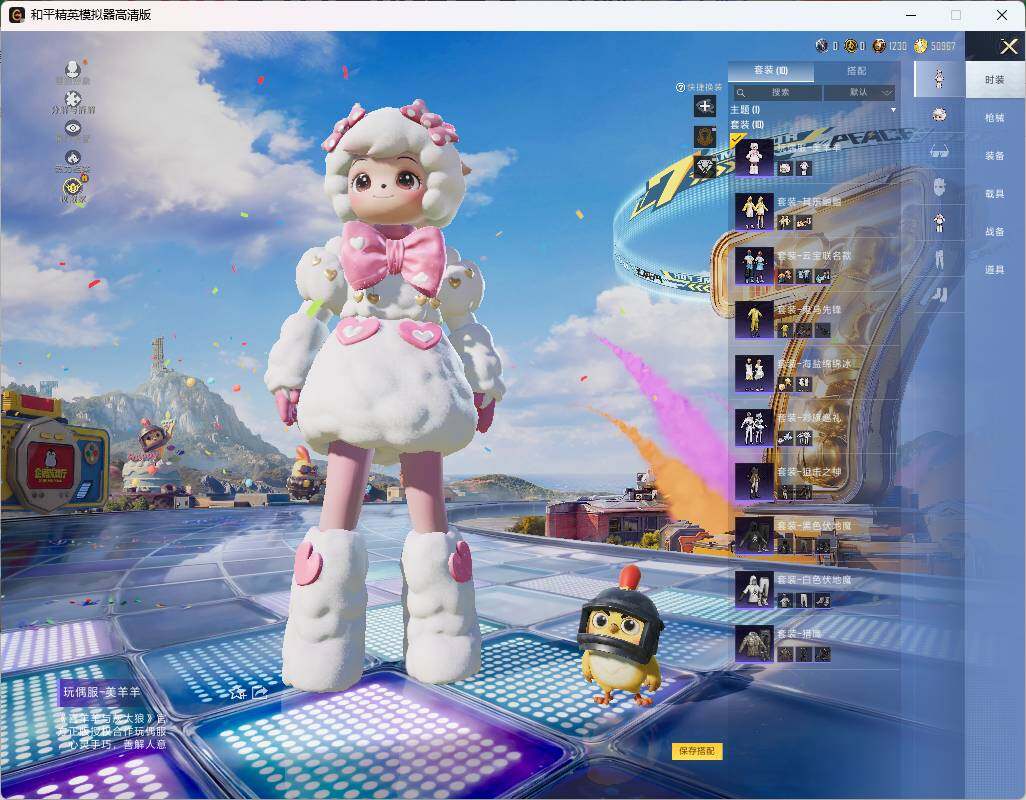Image resolution: width=1026 pixels, height=800 pixels.
Task: Toggle the eye visibility icon in the left menu
Action: click(73, 128)
